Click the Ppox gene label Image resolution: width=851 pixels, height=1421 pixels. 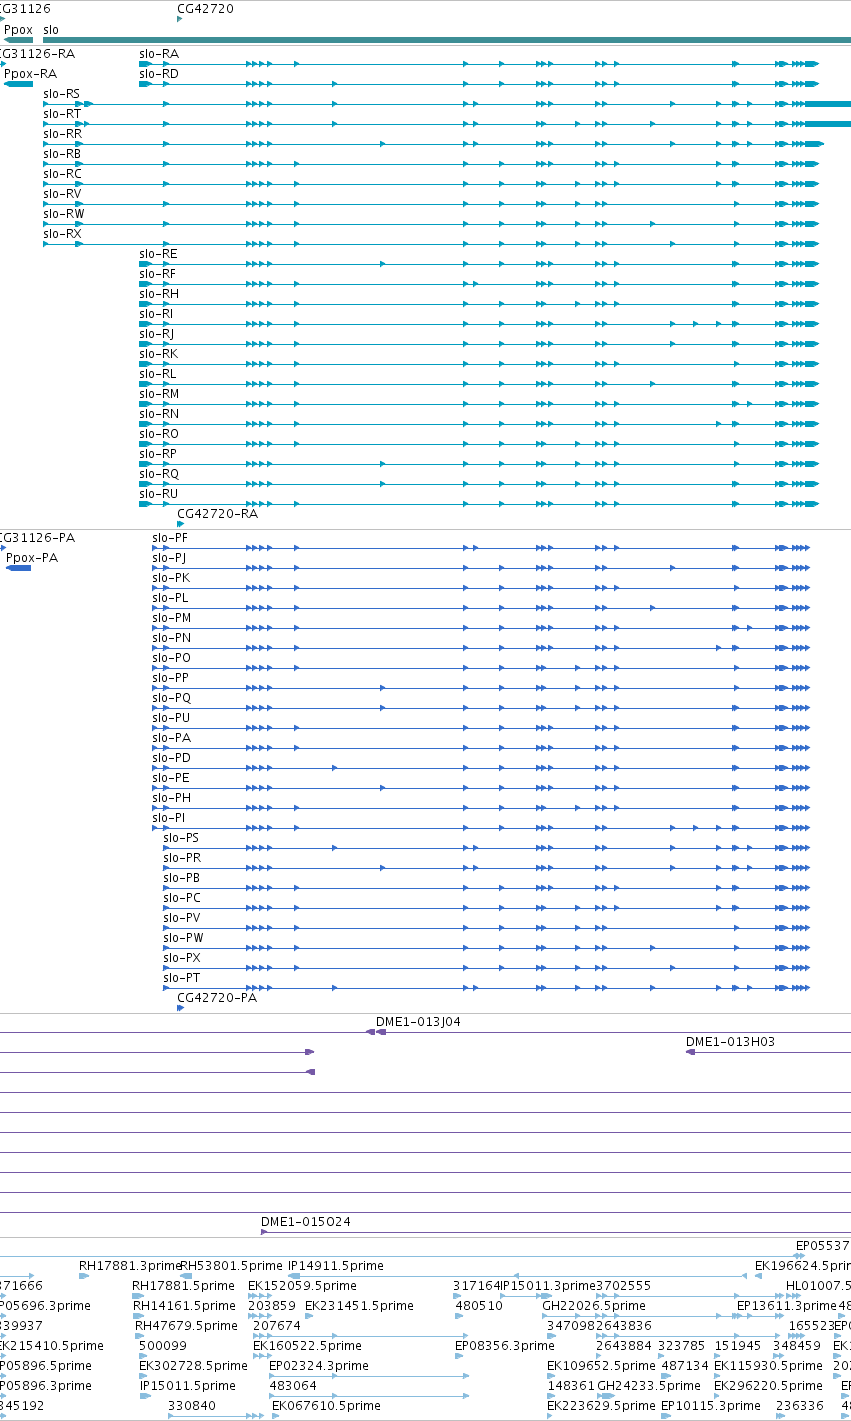[19, 30]
